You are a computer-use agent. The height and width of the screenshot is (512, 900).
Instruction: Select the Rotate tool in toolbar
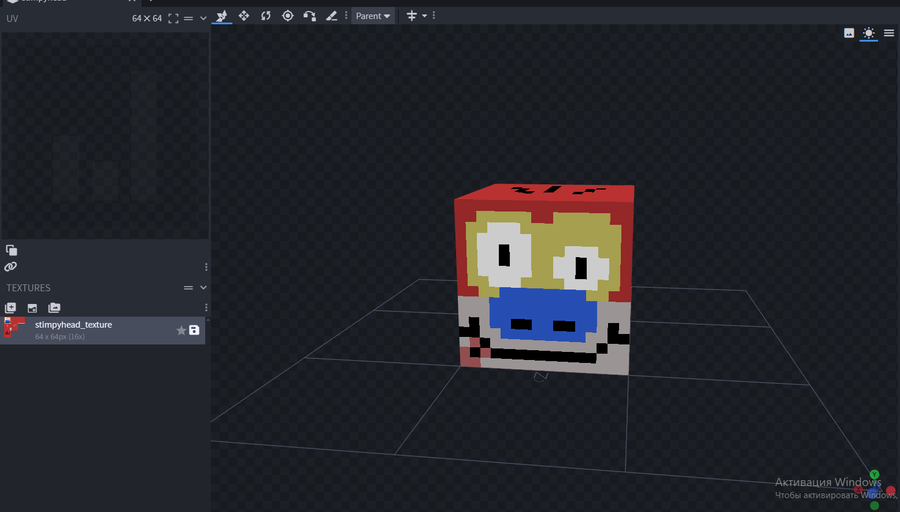click(266, 15)
